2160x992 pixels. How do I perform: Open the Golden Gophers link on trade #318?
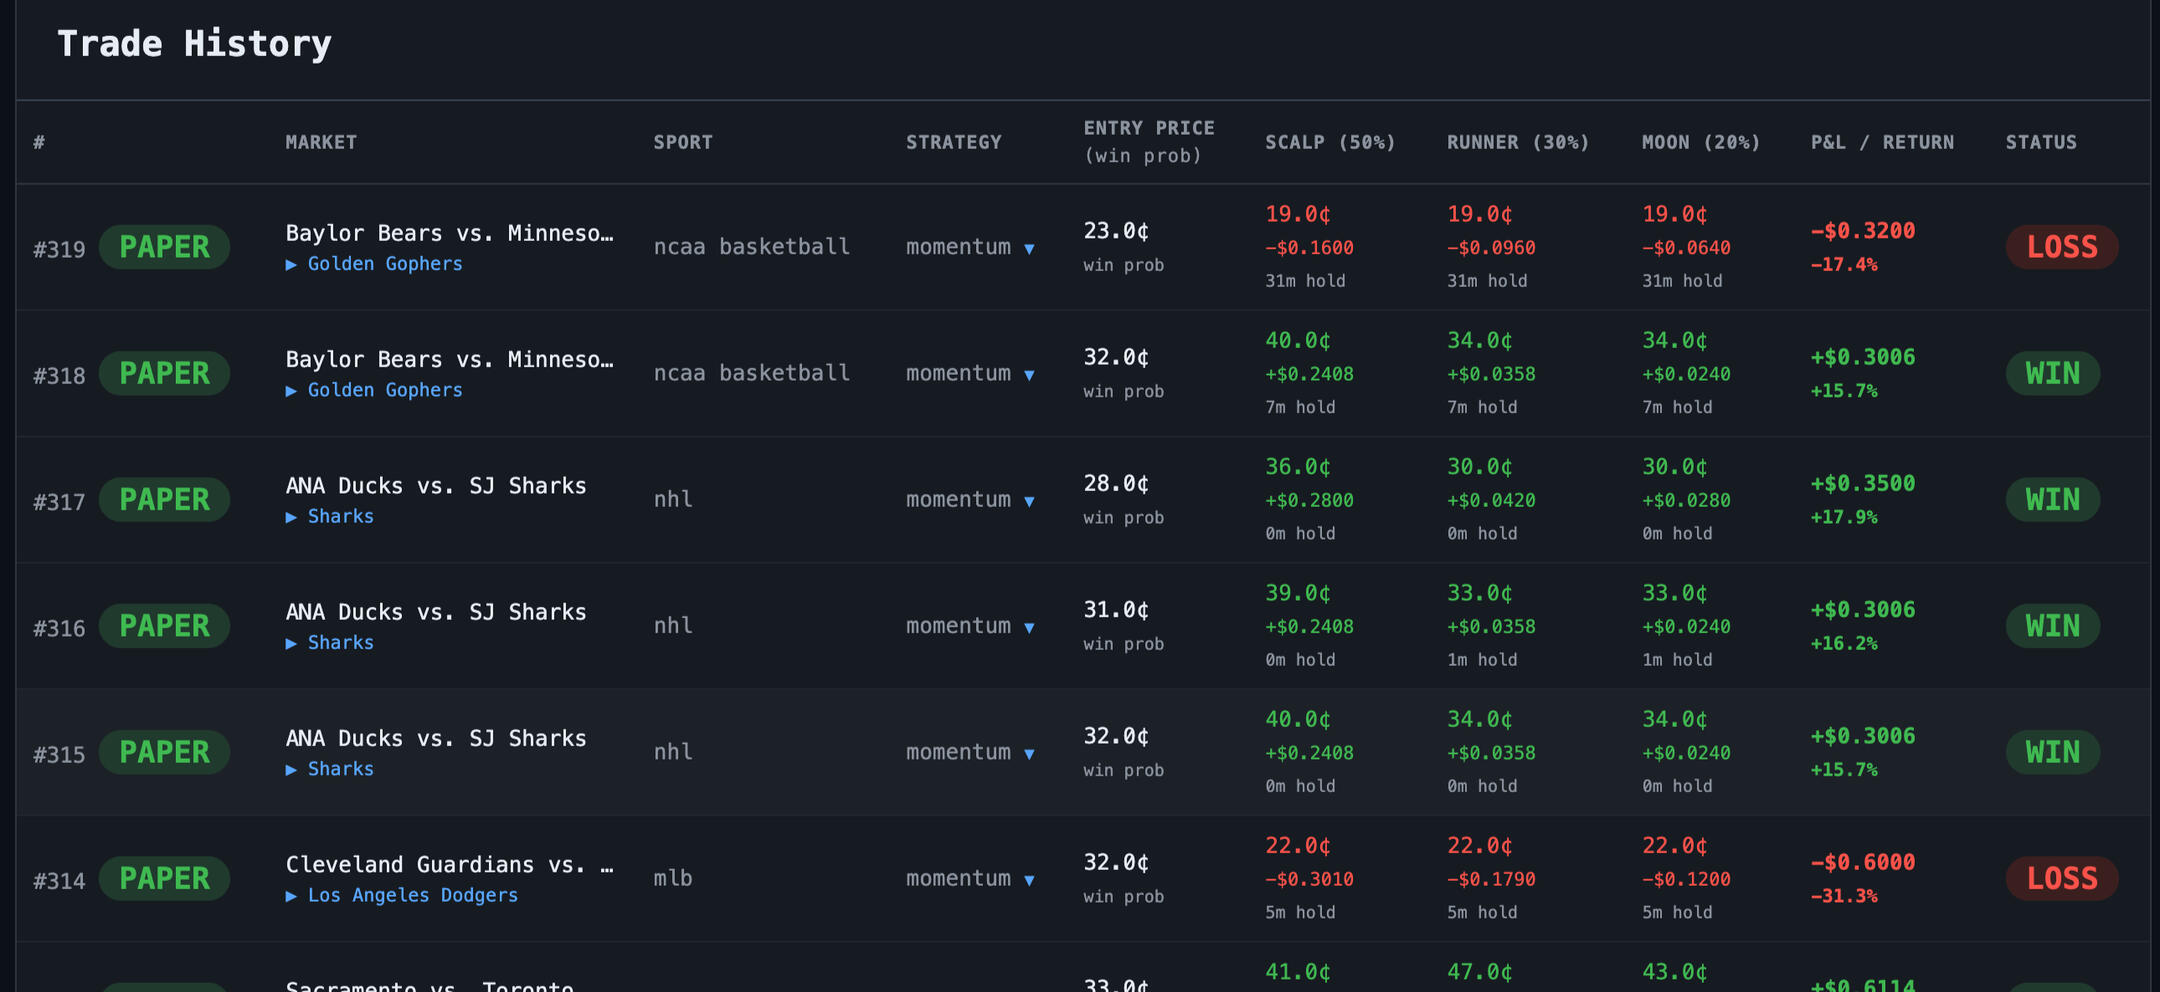(385, 390)
